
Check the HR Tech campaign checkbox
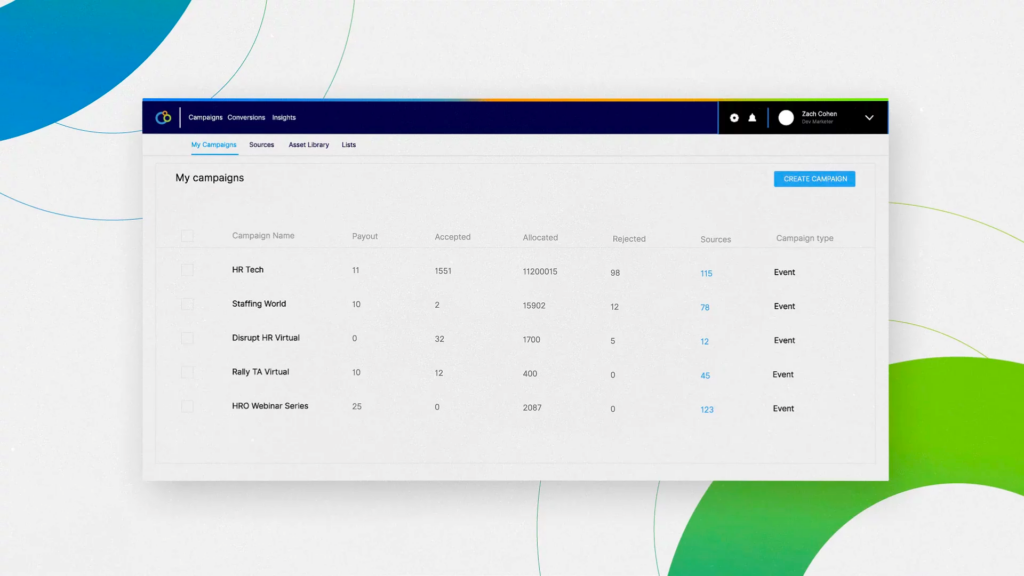[187, 270]
